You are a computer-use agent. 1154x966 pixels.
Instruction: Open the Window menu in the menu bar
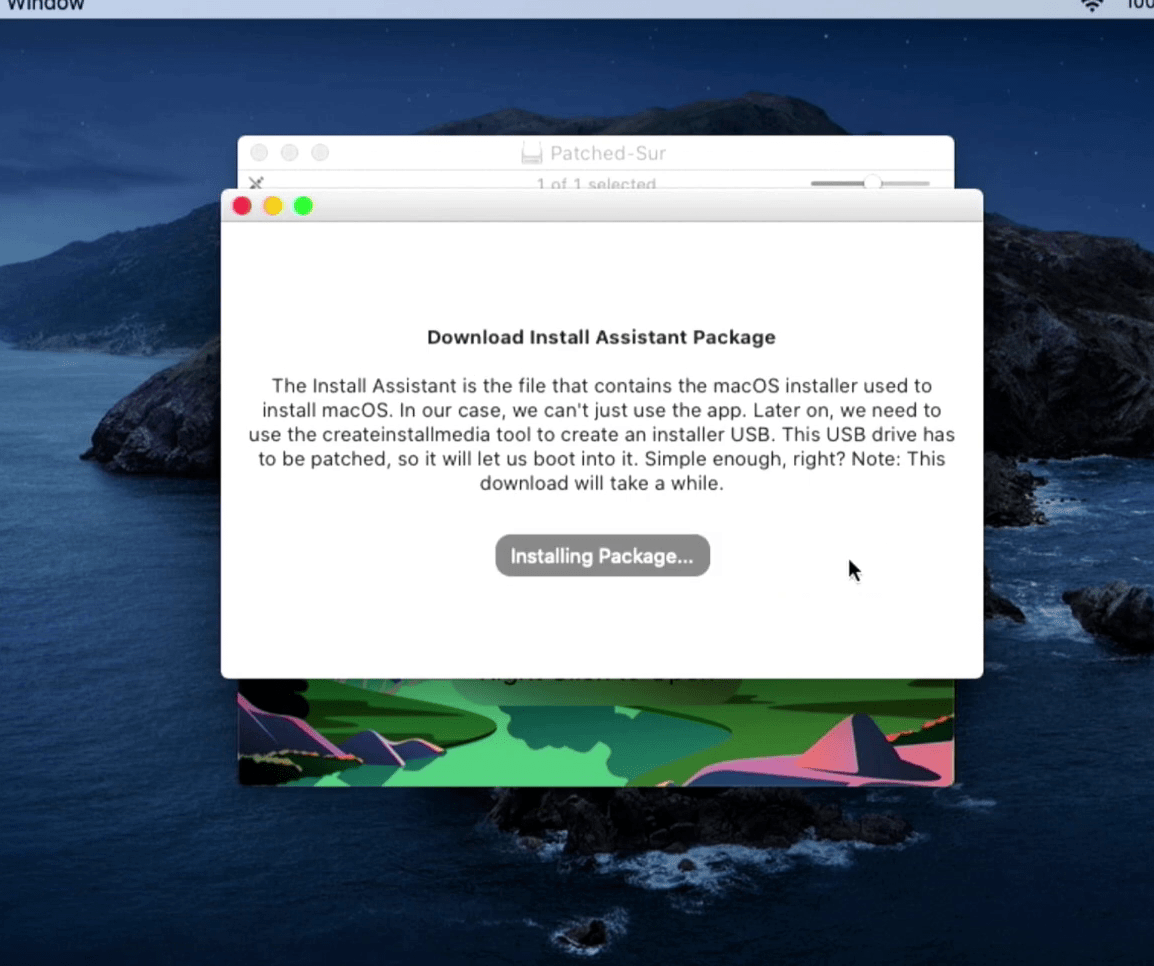(46, 6)
